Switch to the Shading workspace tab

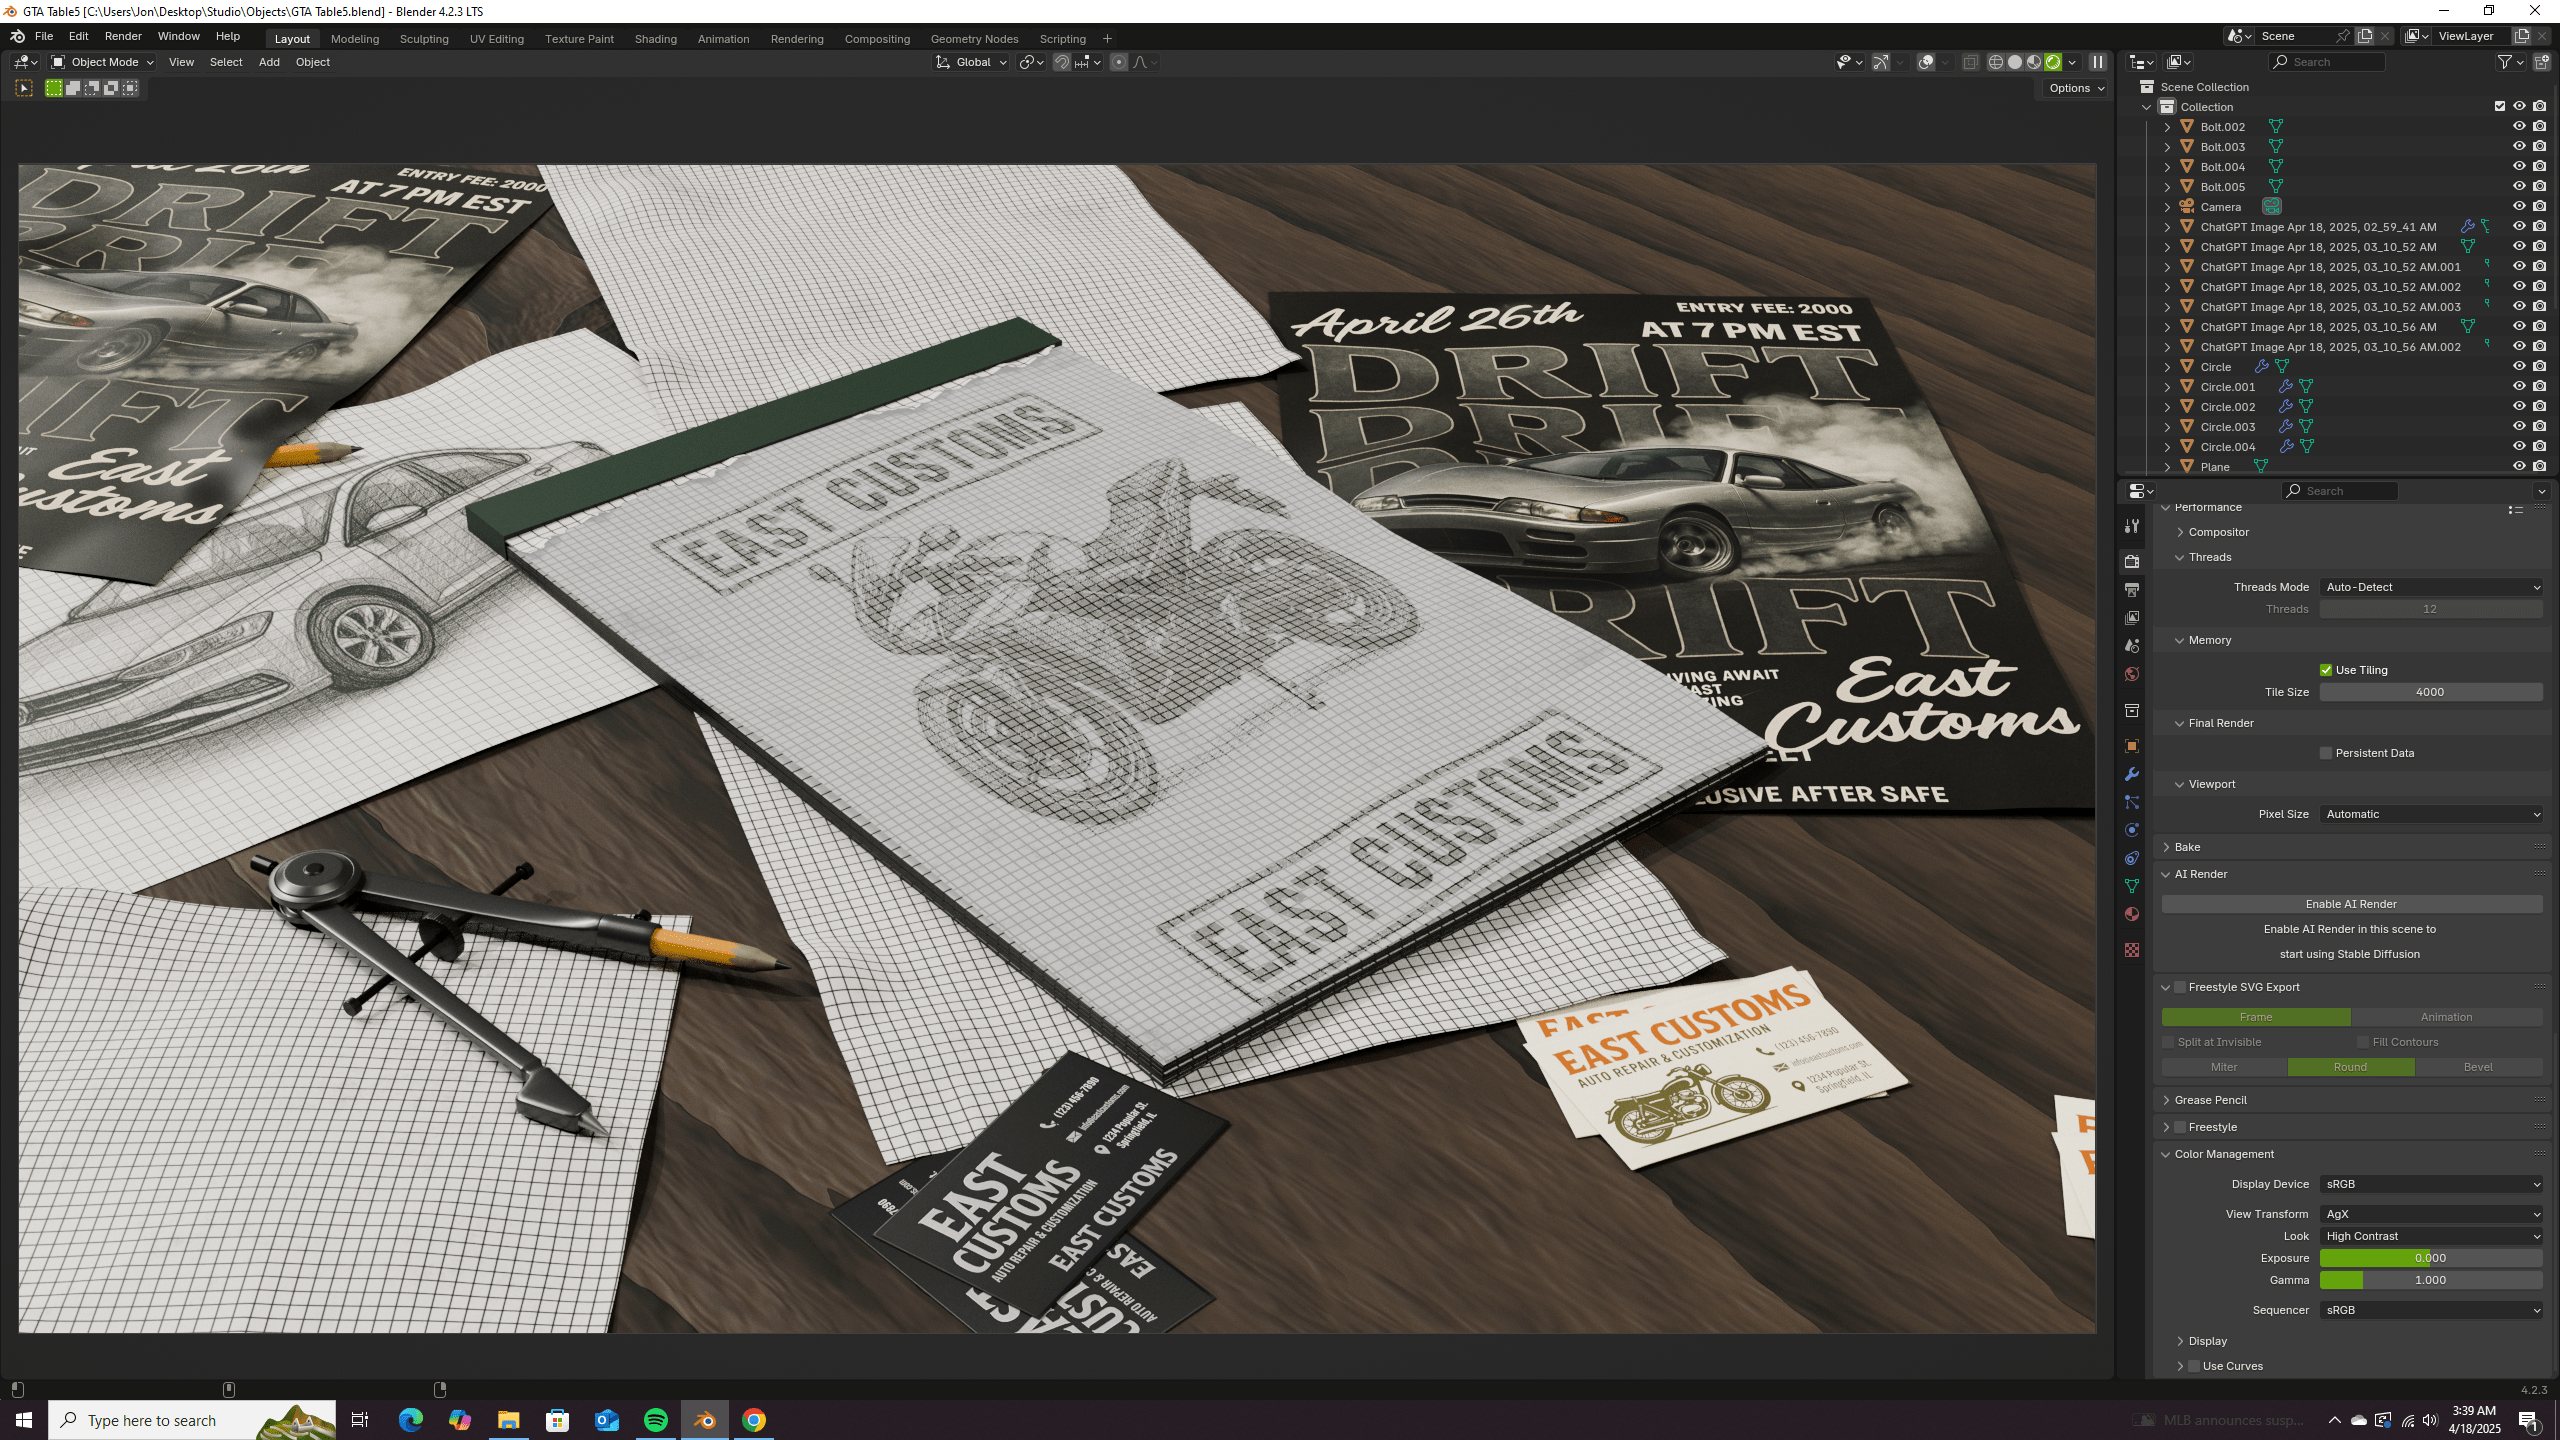click(x=655, y=39)
